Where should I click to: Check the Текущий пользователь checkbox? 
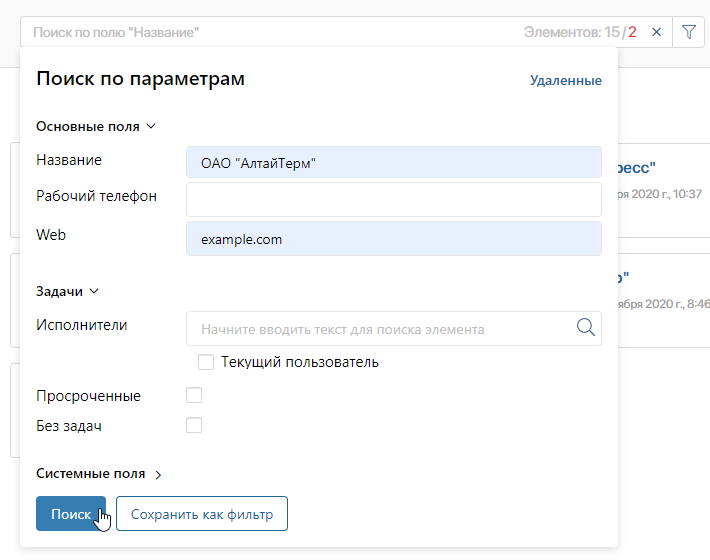(206, 362)
